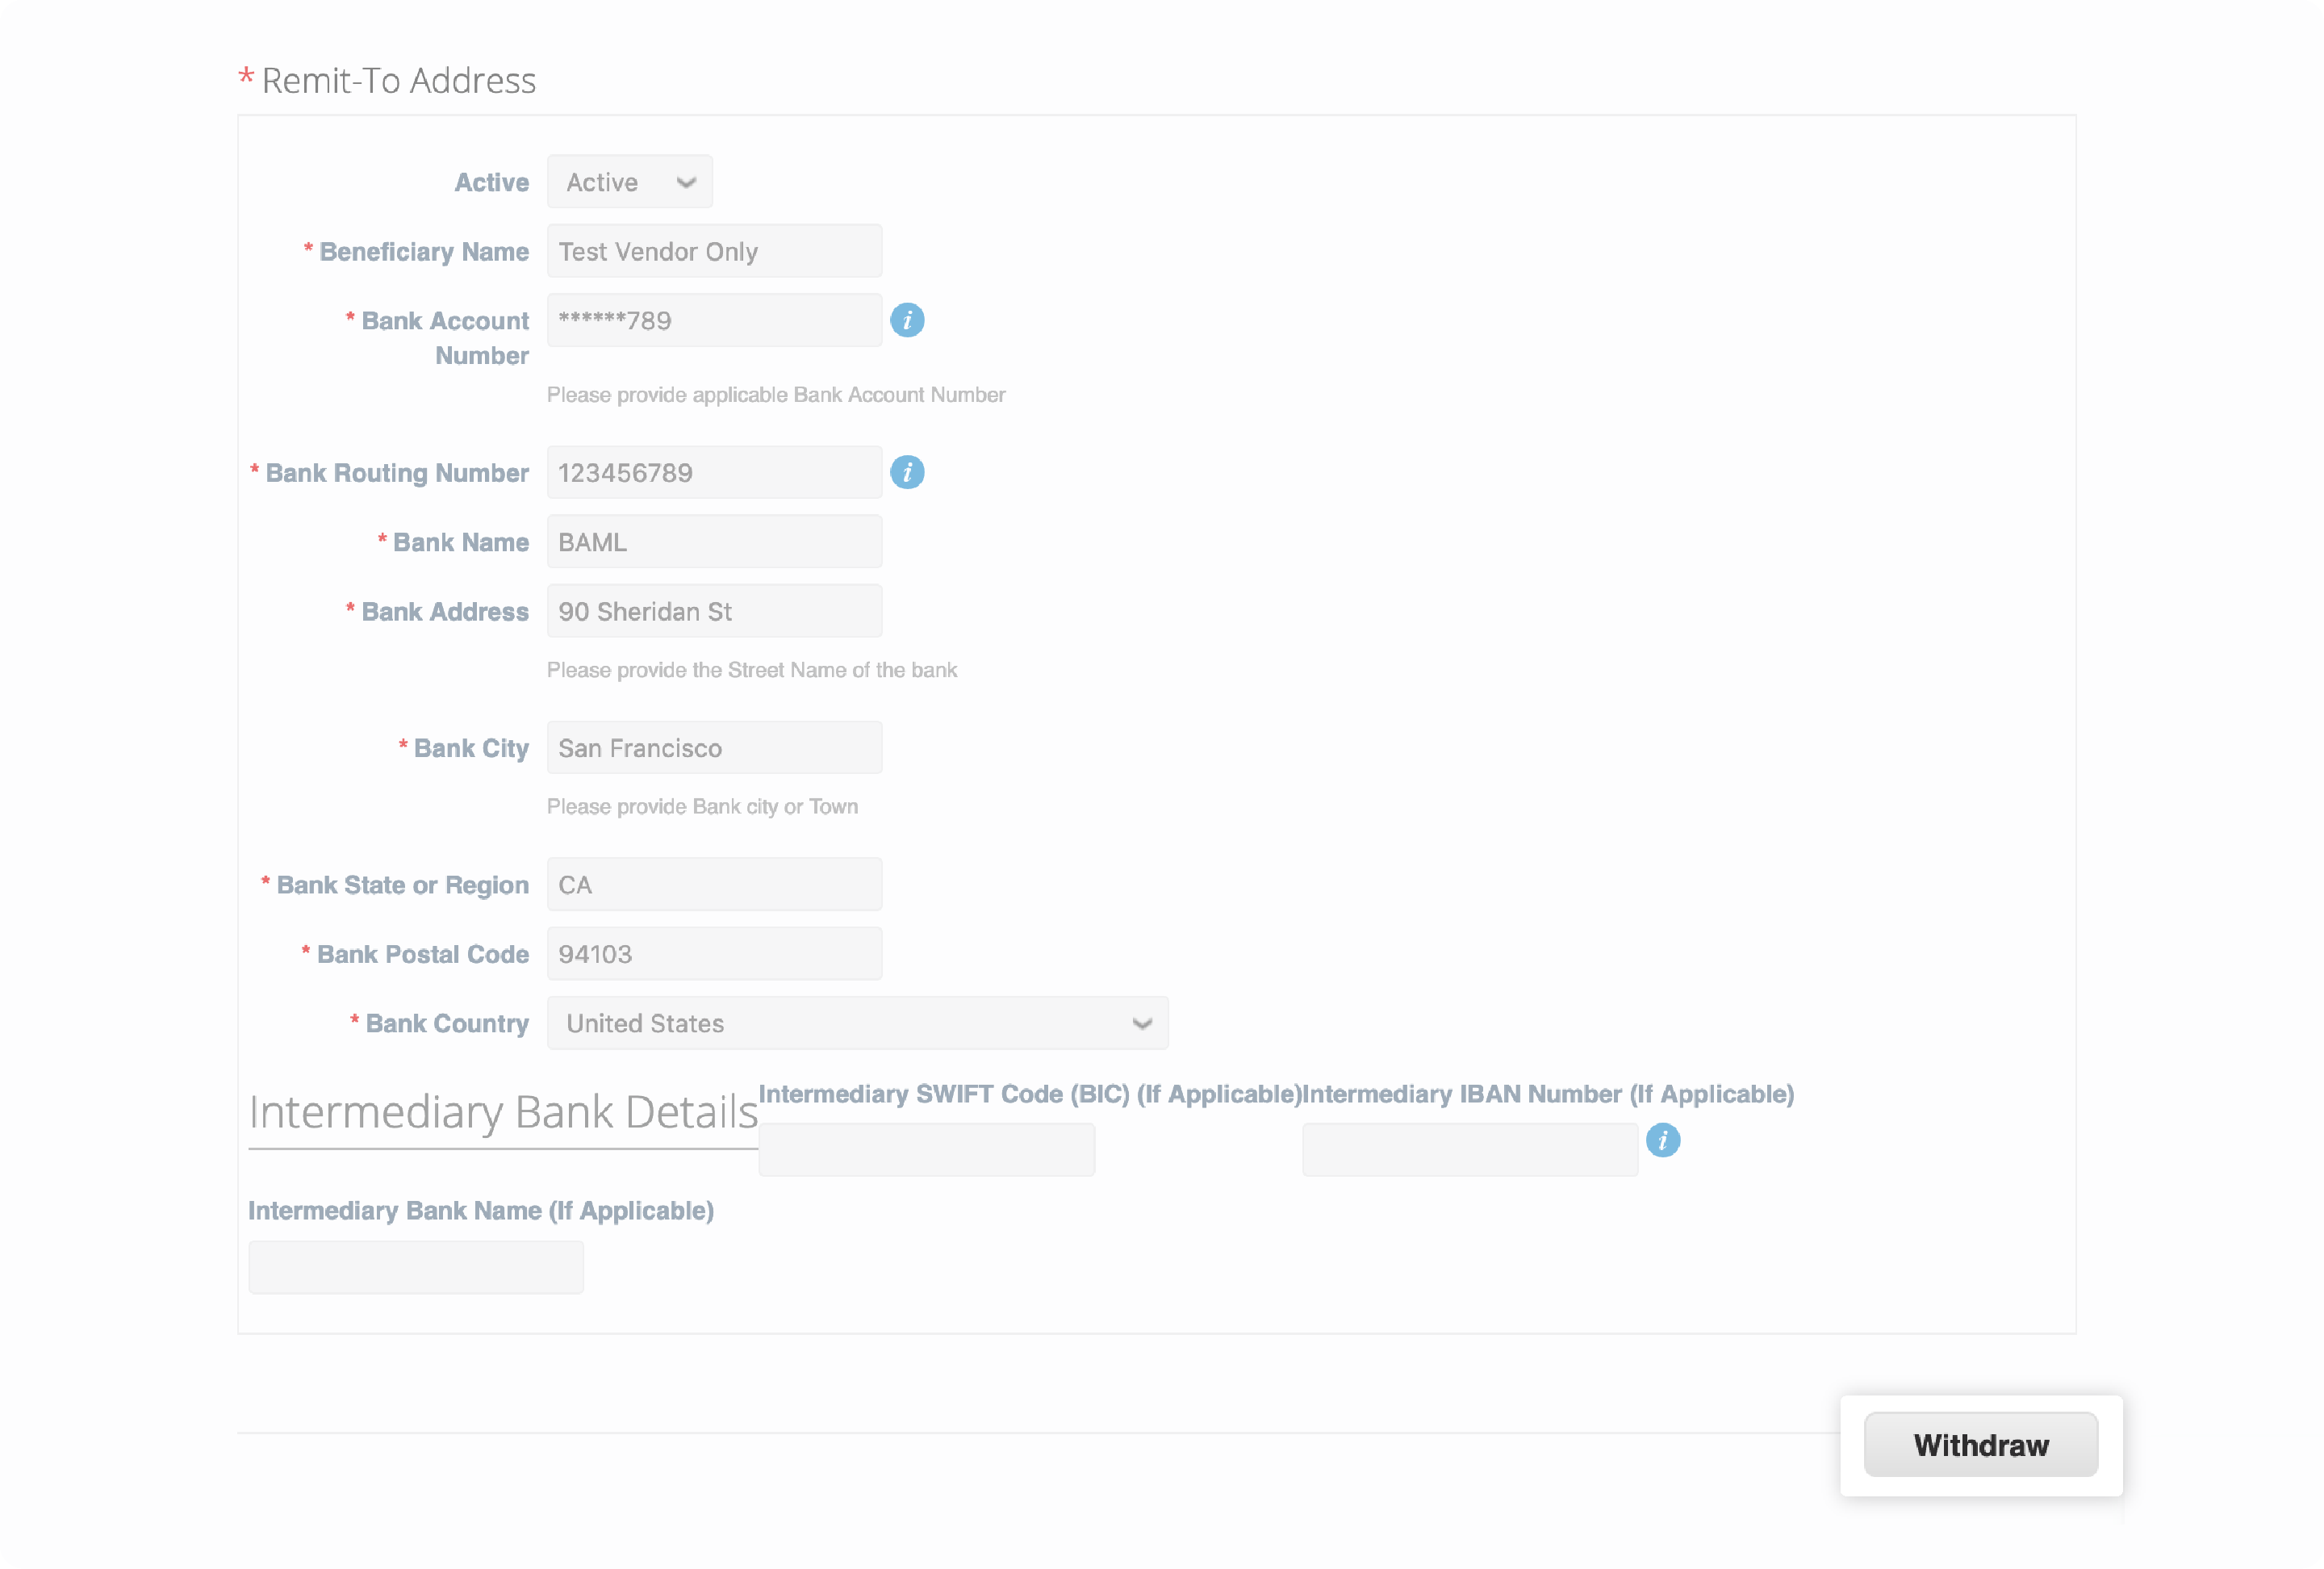2324x1569 pixels.
Task: Click the Intermediary Bank Details section header
Action: 501,1111
